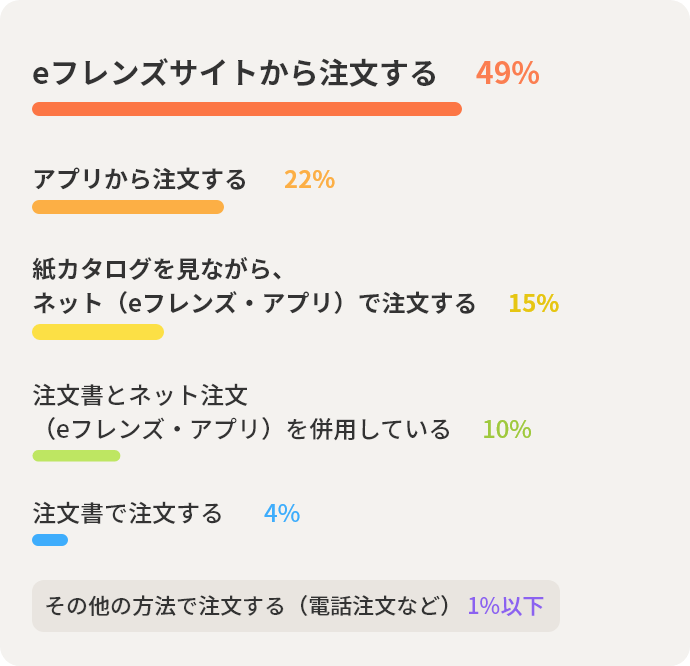Select the 注文書で注文する label
This screenshot has width=690, height=666.
pyautogui.click(x=127, y=514)
